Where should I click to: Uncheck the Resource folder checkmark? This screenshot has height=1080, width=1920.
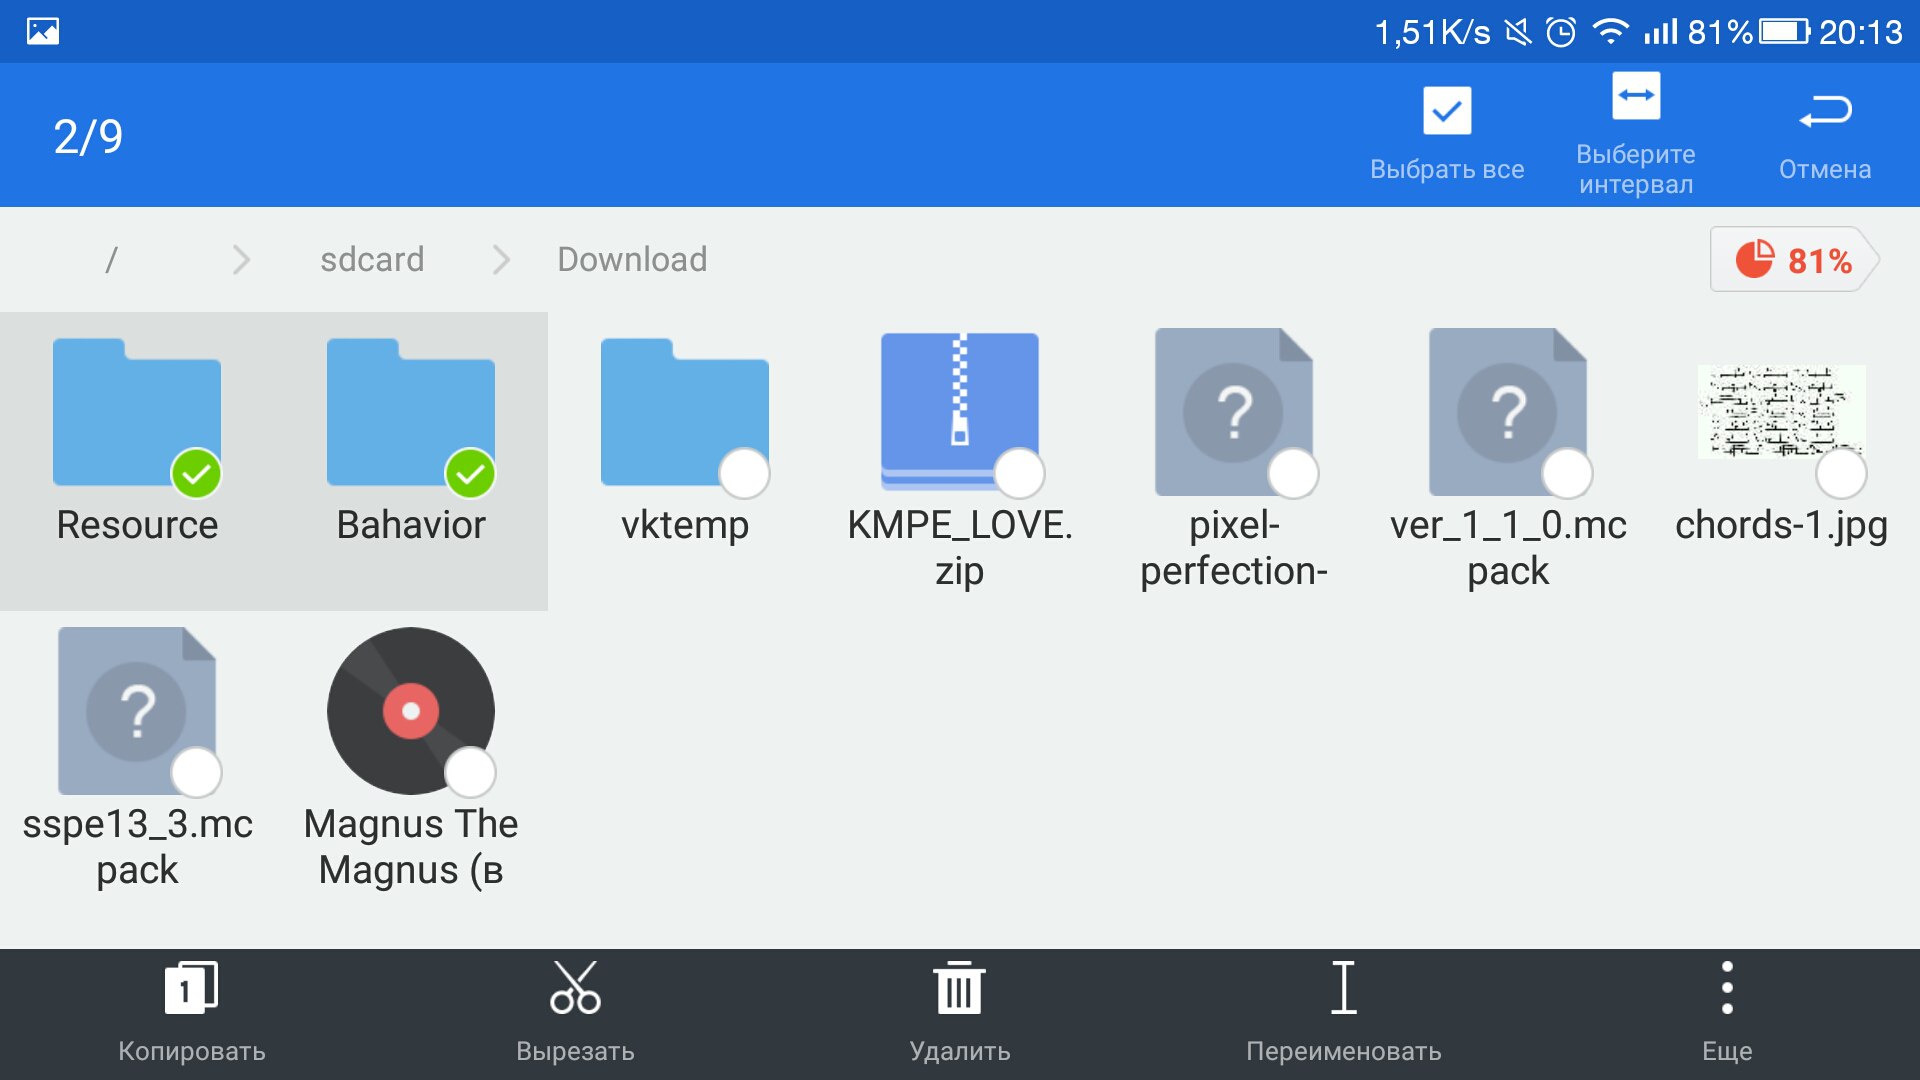point(196,473)
